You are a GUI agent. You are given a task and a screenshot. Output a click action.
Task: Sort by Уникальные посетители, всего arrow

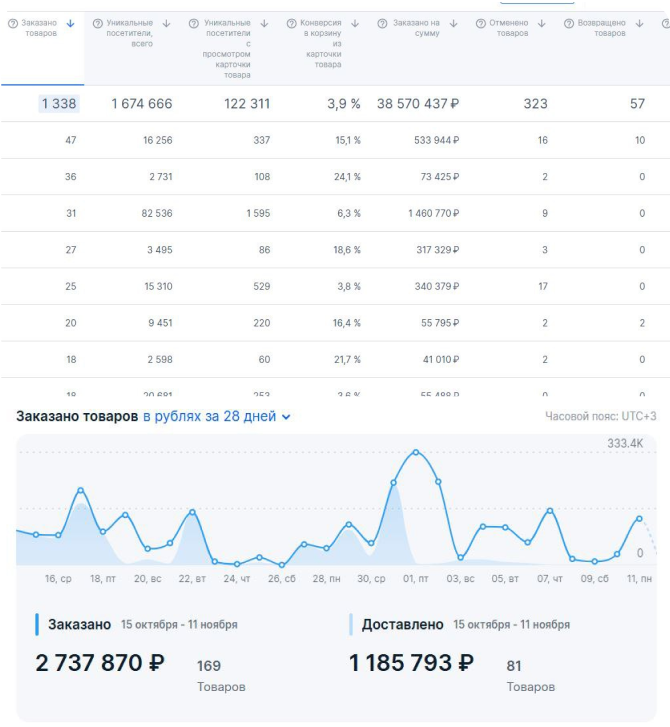point(166,23)
